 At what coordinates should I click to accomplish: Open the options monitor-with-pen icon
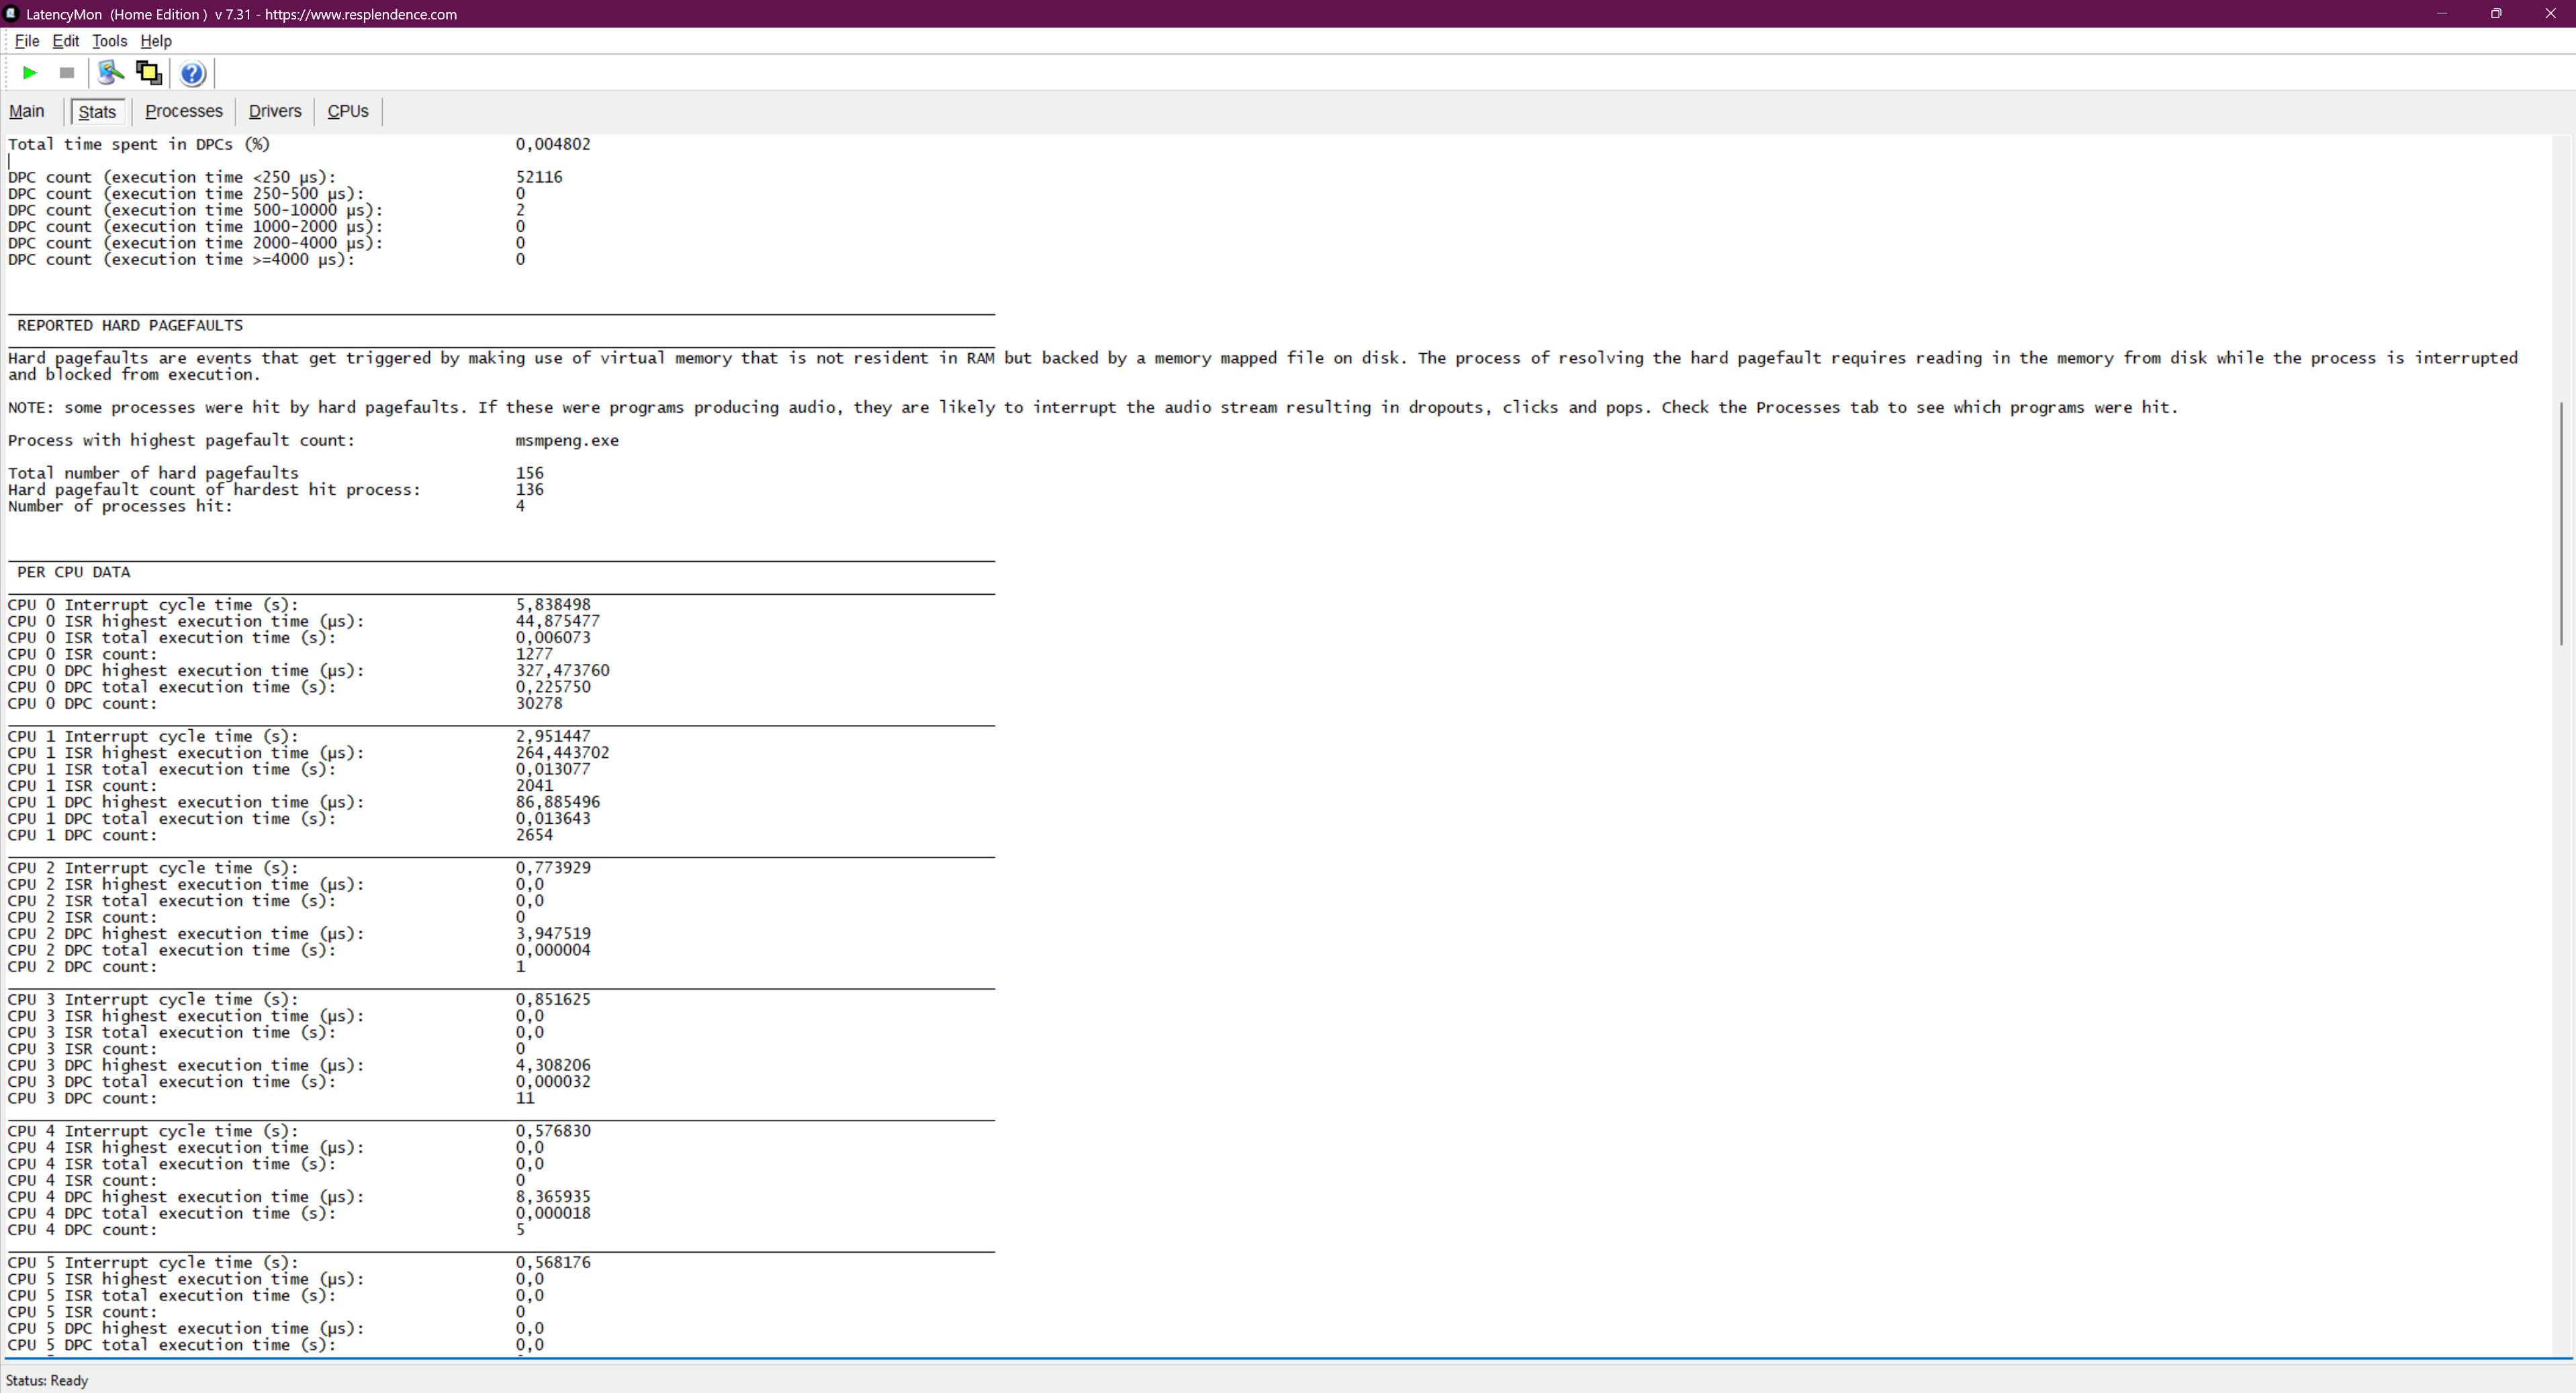tap(111, 73)
